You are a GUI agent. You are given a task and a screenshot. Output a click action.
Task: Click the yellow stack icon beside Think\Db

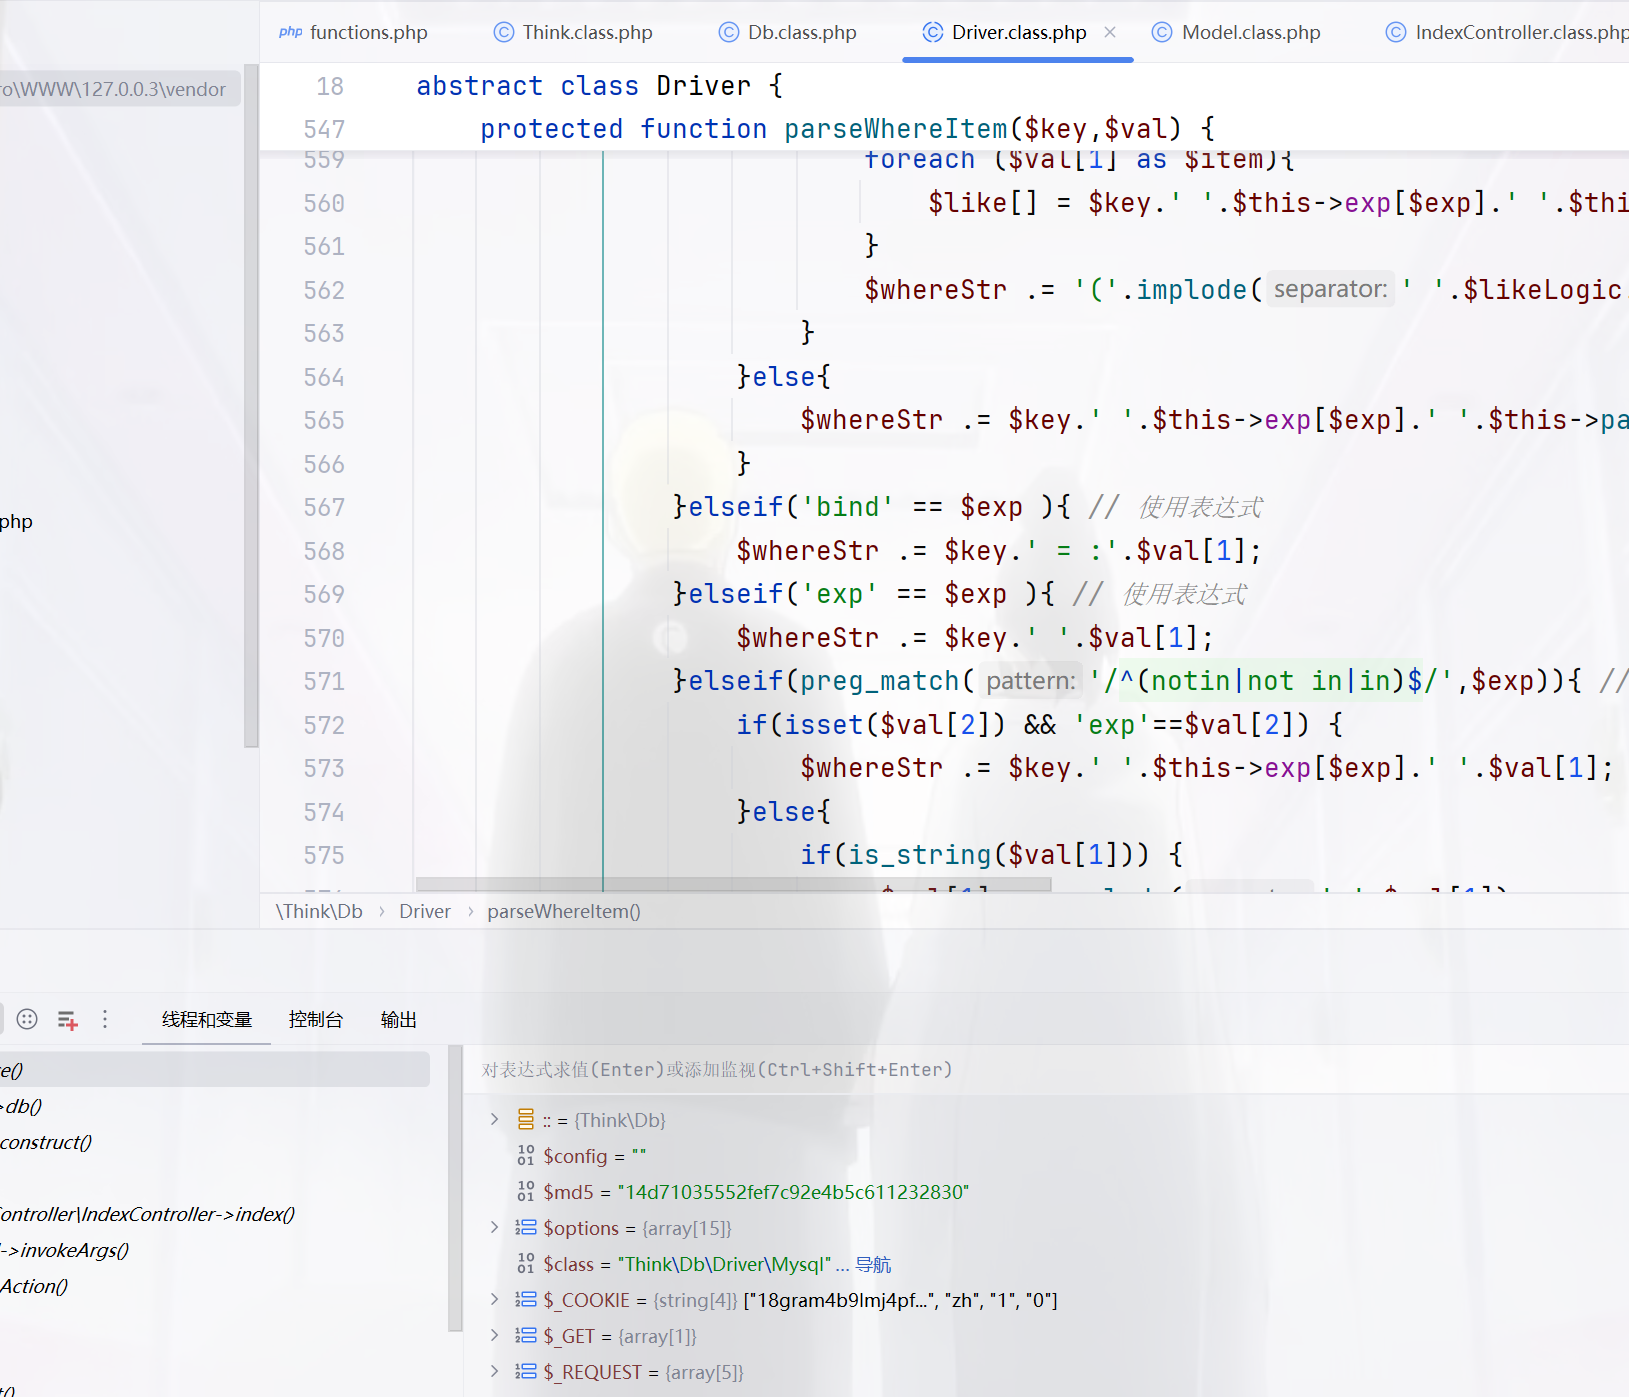(x=526, y=1120)
